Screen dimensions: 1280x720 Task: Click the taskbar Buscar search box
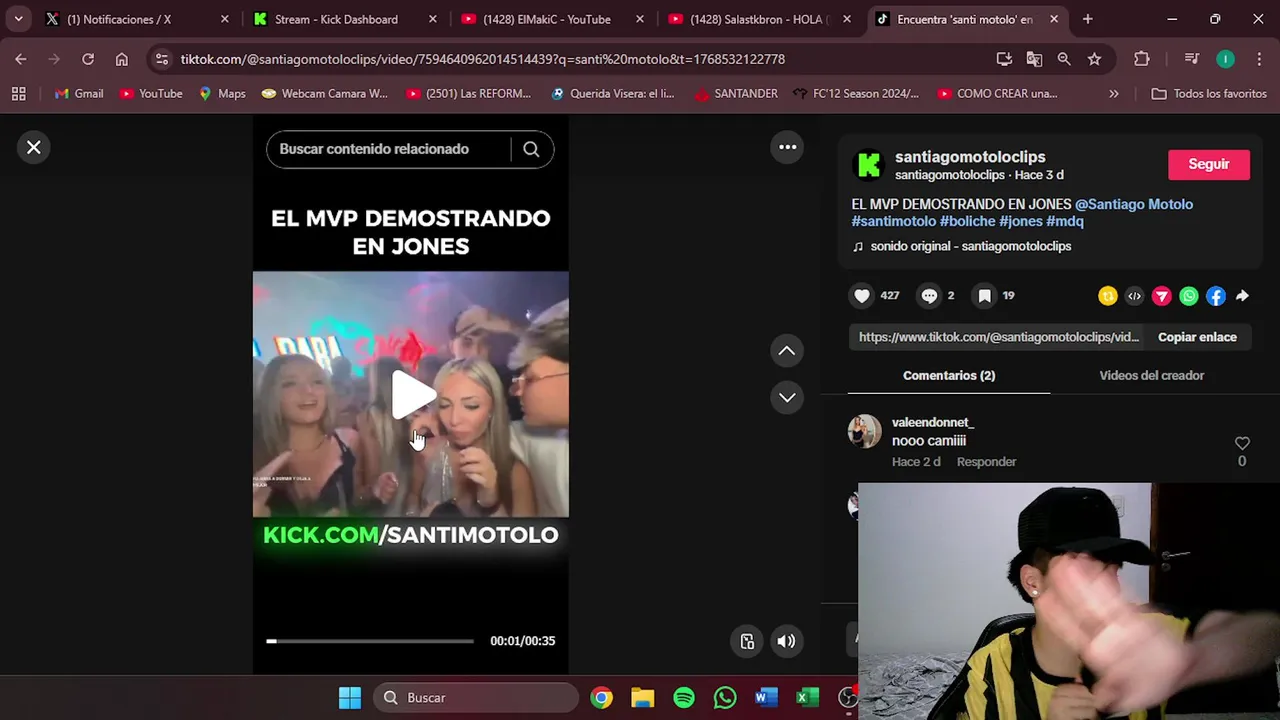coord(477,697)
